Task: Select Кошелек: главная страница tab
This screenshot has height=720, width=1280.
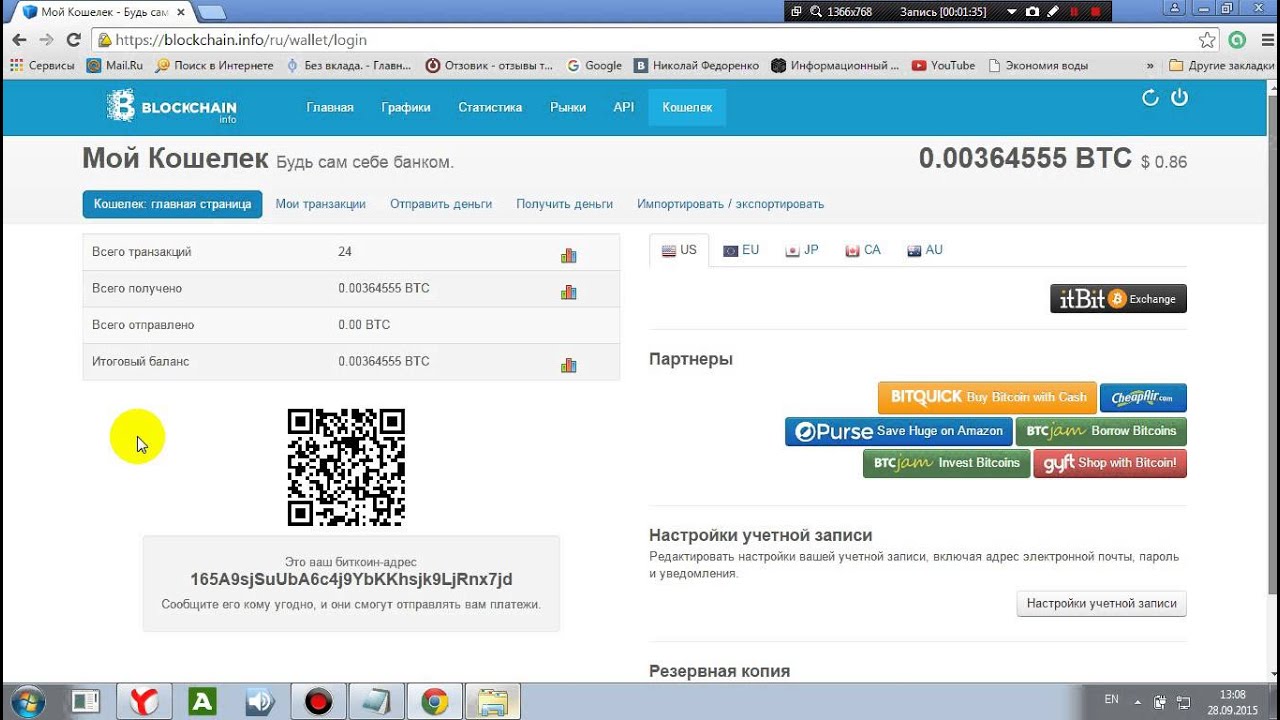Action: [x=172, y=204]
